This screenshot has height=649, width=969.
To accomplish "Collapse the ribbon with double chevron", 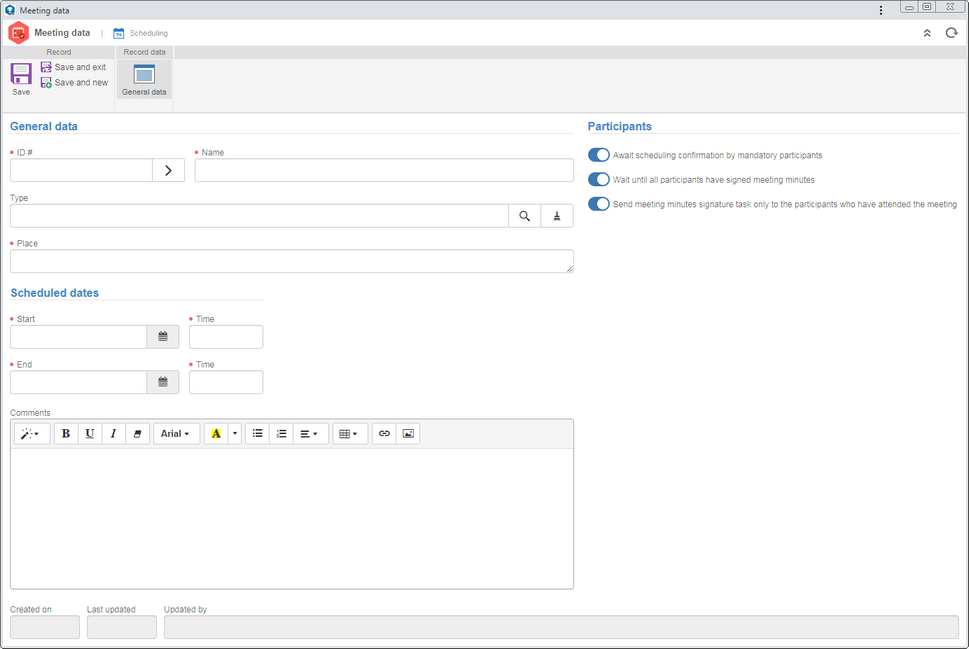I will point(927,33).
